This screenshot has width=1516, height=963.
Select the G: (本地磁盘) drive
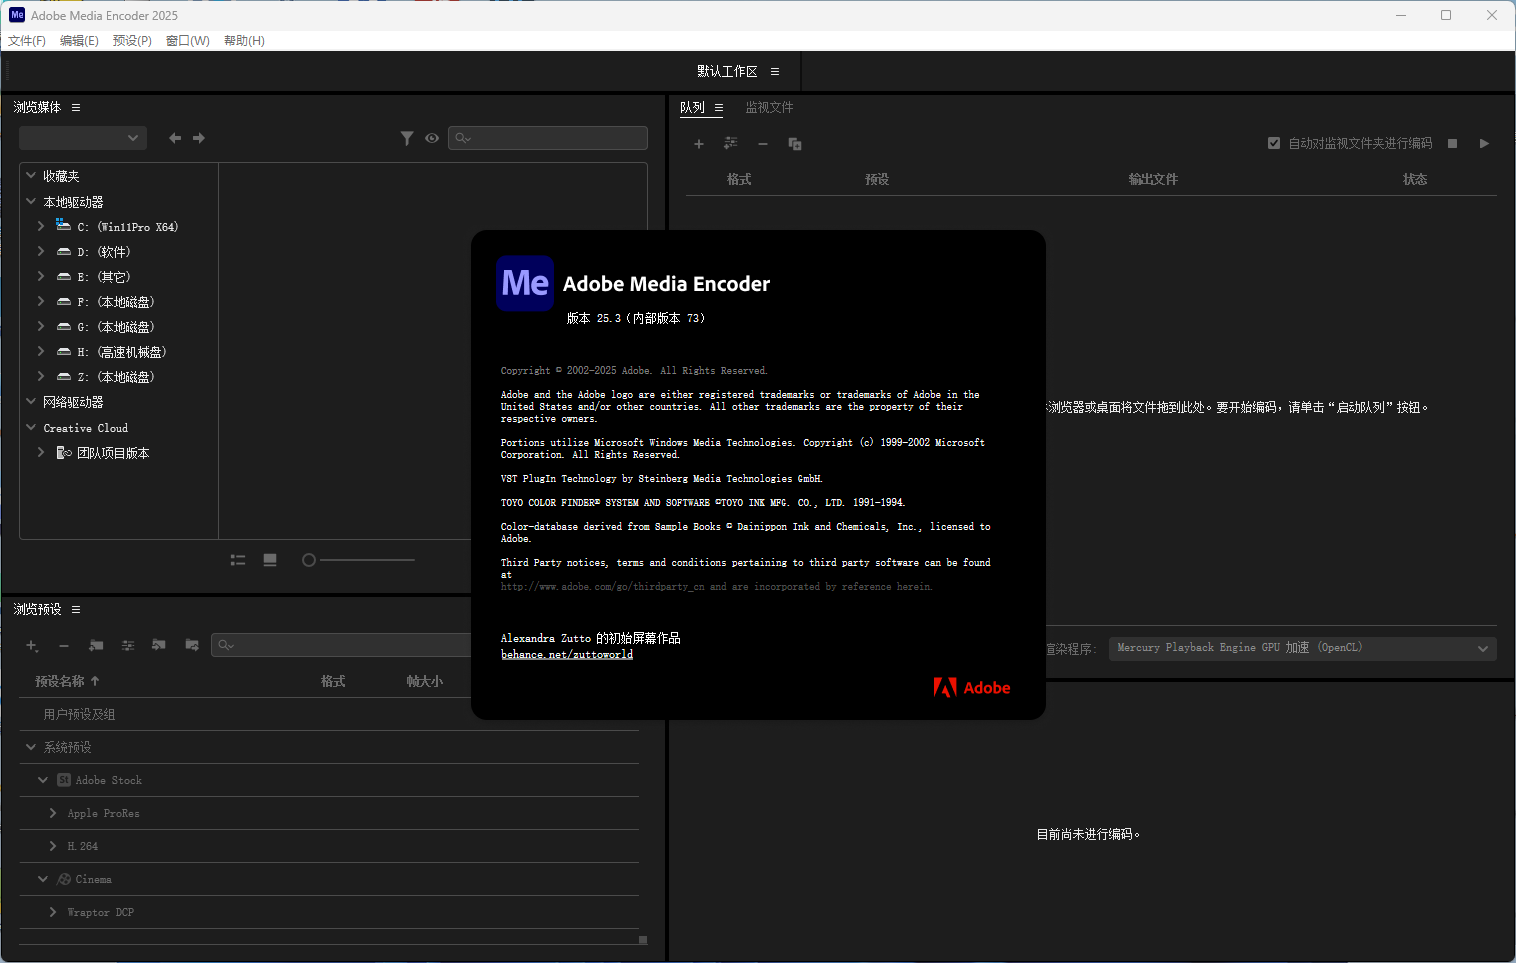click(116, 327)
